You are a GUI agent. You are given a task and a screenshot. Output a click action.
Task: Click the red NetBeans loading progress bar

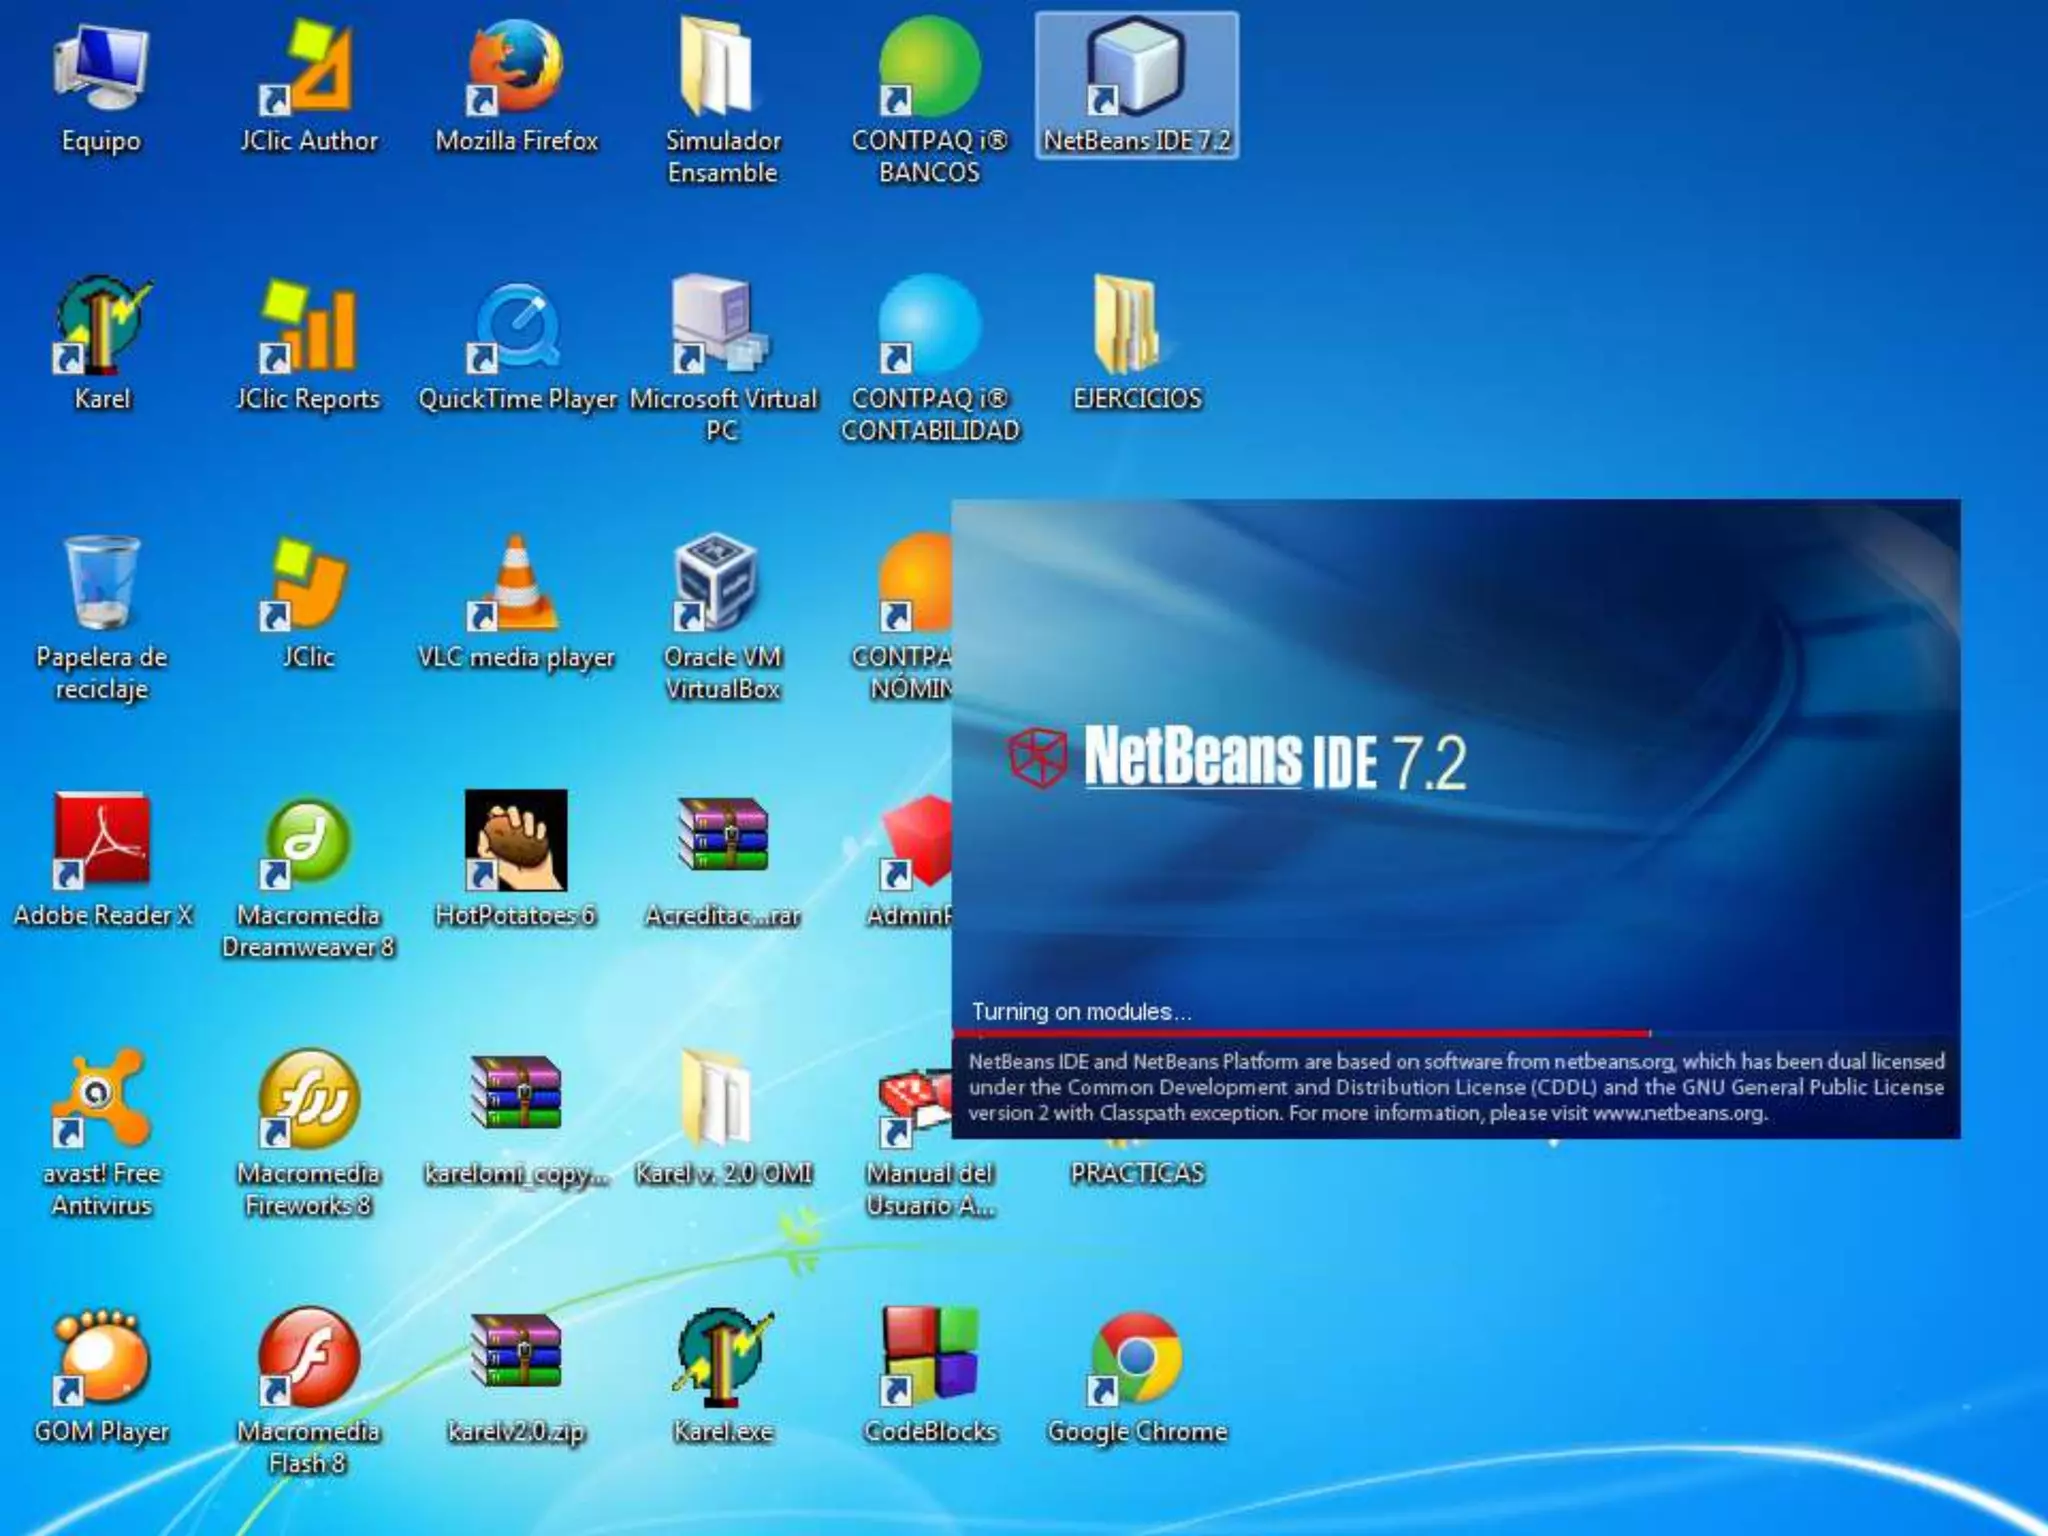click(1300, 1032)
